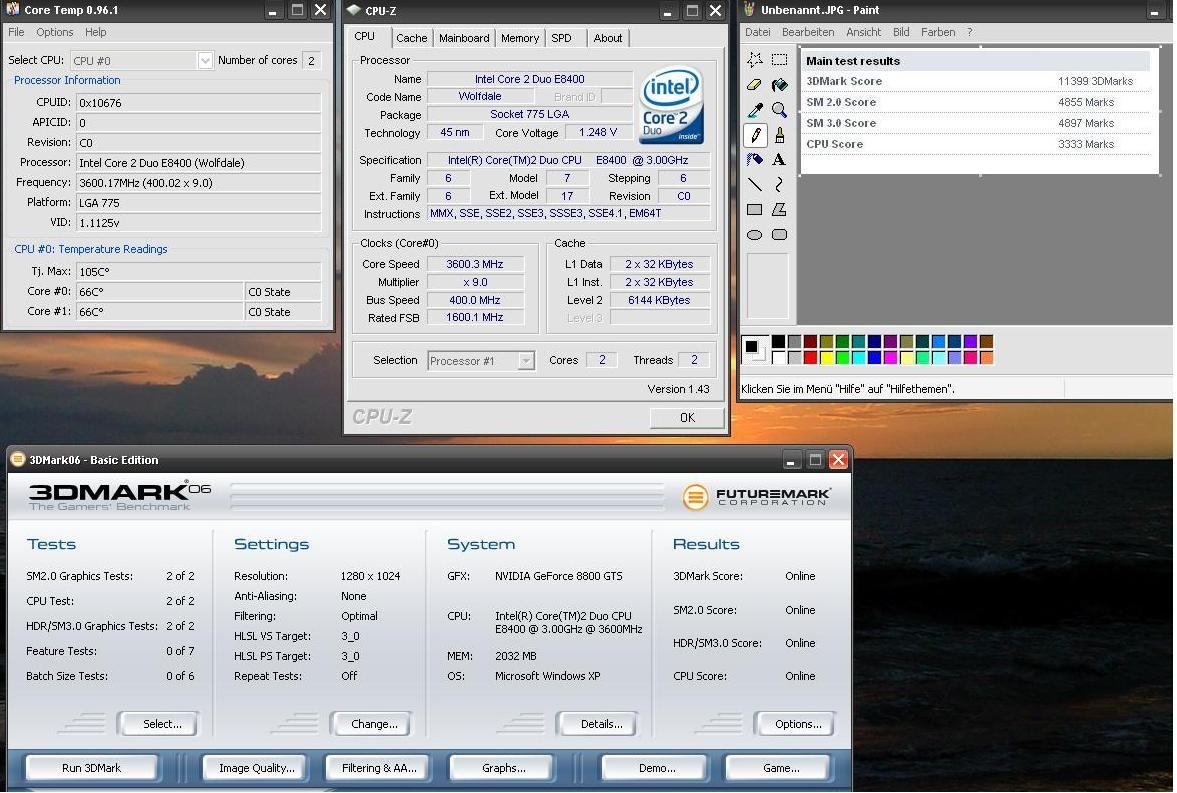1177x793 pixels.
Task: Click the Code Name value Wolfdale in CPU-Z
Action: [x=480, y=96]
